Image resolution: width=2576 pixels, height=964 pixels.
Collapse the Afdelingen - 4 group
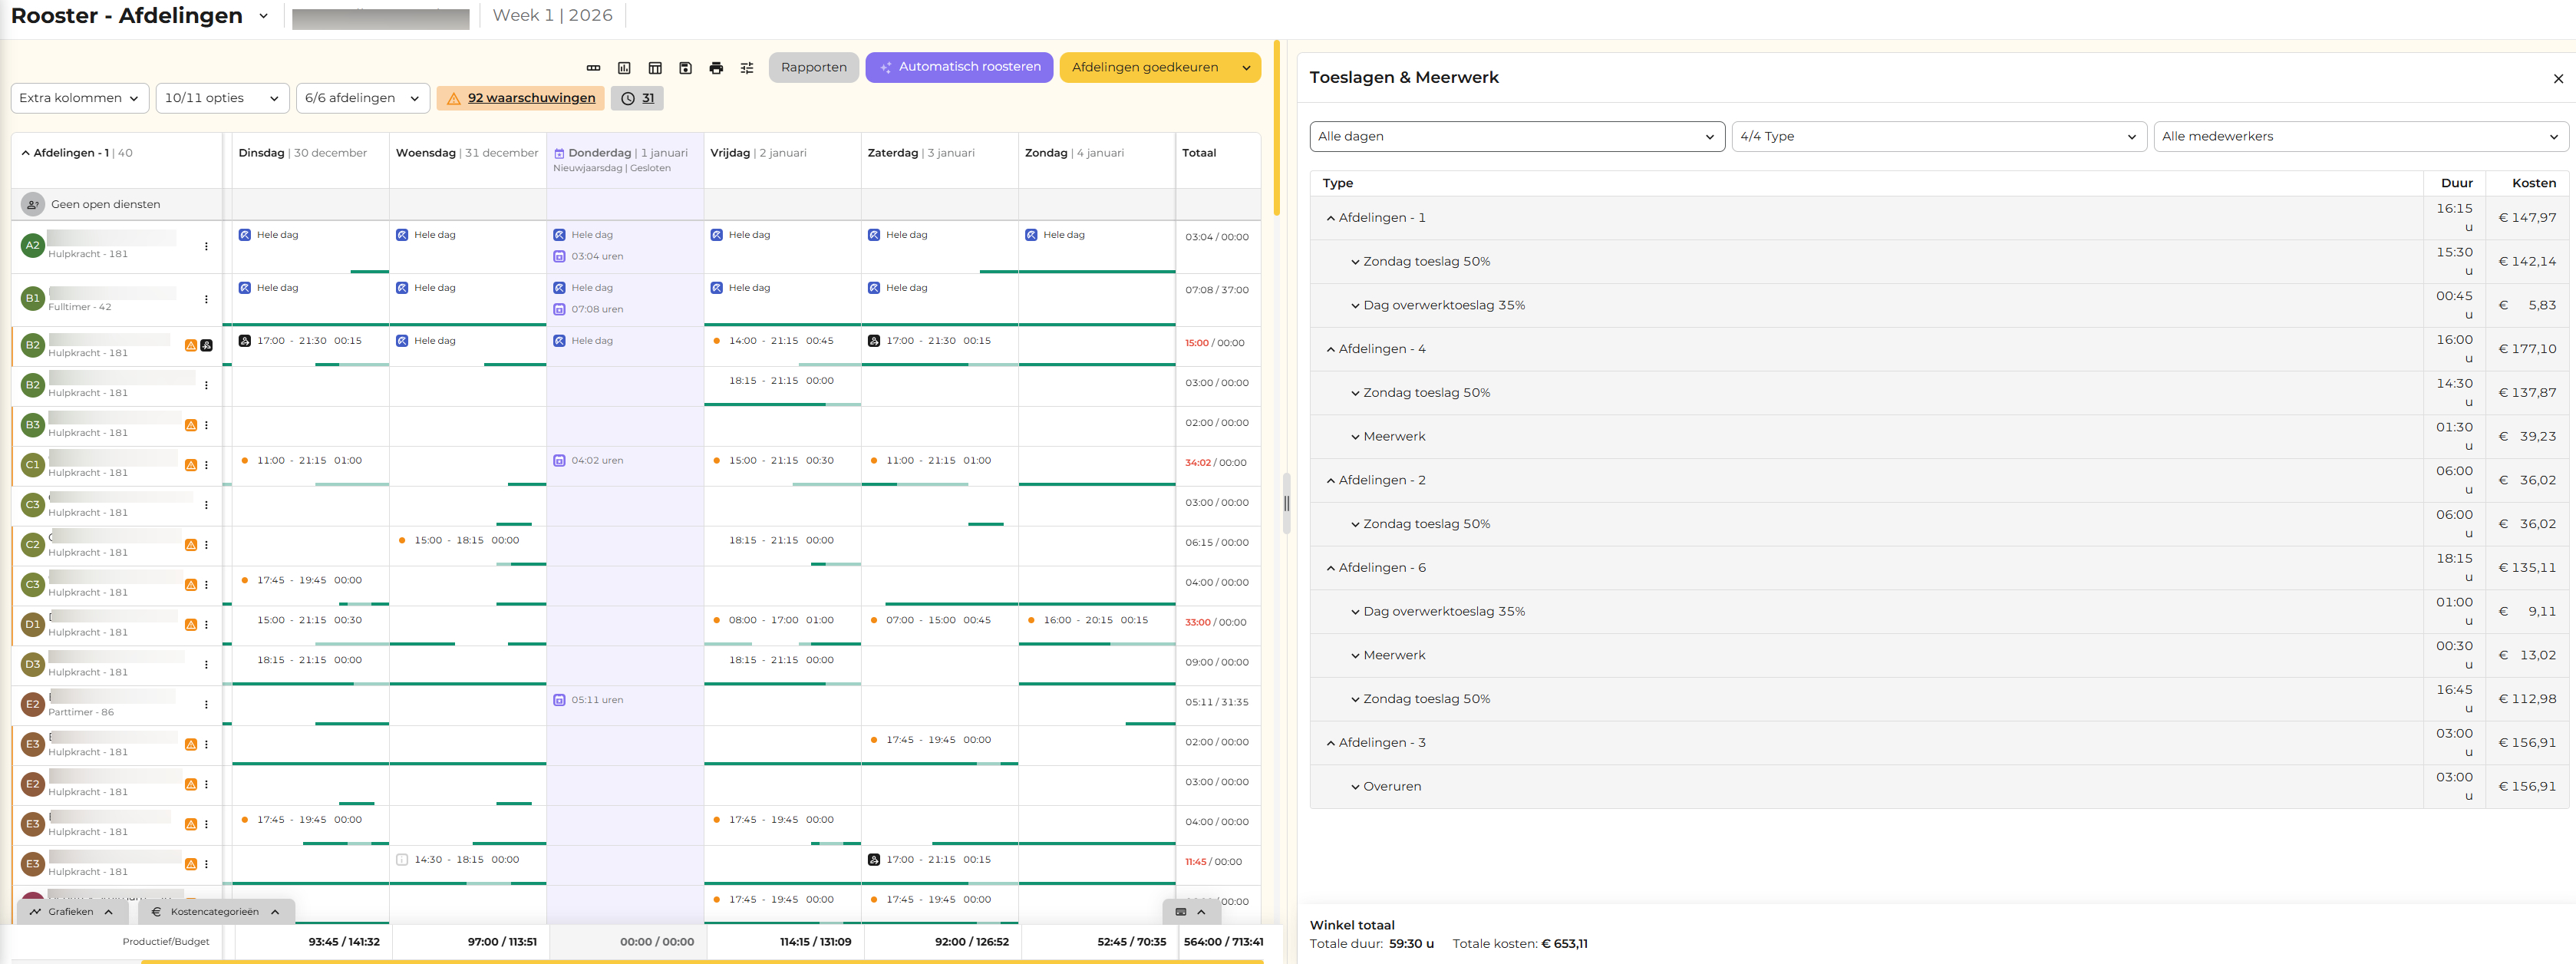(1330, 349)
